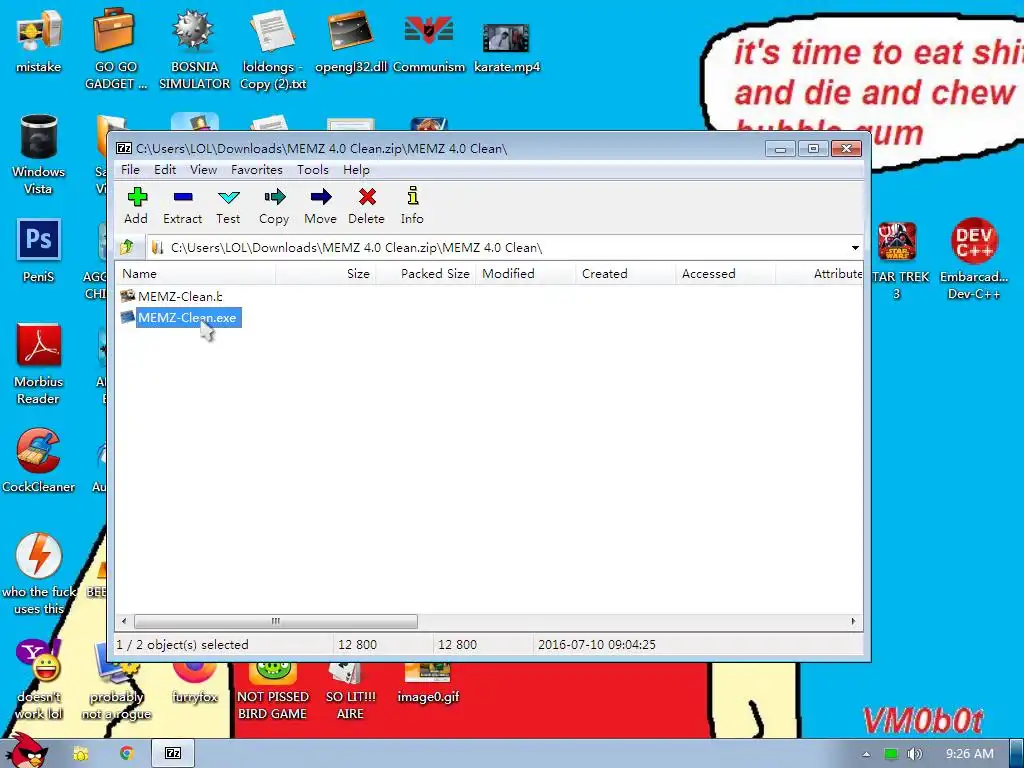The height and width of the screenshot is (768, 1024).
Task: Open the Chrome taskbar icon
Action: point(127,753)
